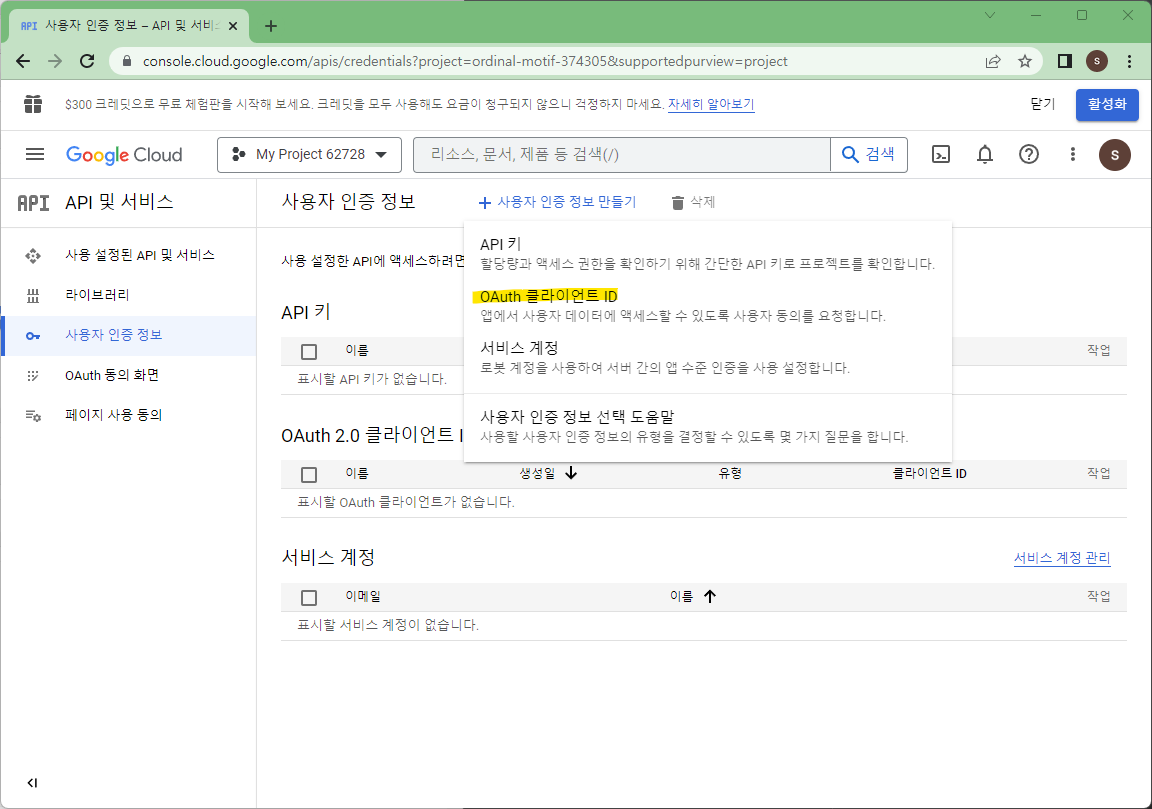Screen dimensions: 1152x809
Task: Click the browser address bar URL
Action: (464, 62)
